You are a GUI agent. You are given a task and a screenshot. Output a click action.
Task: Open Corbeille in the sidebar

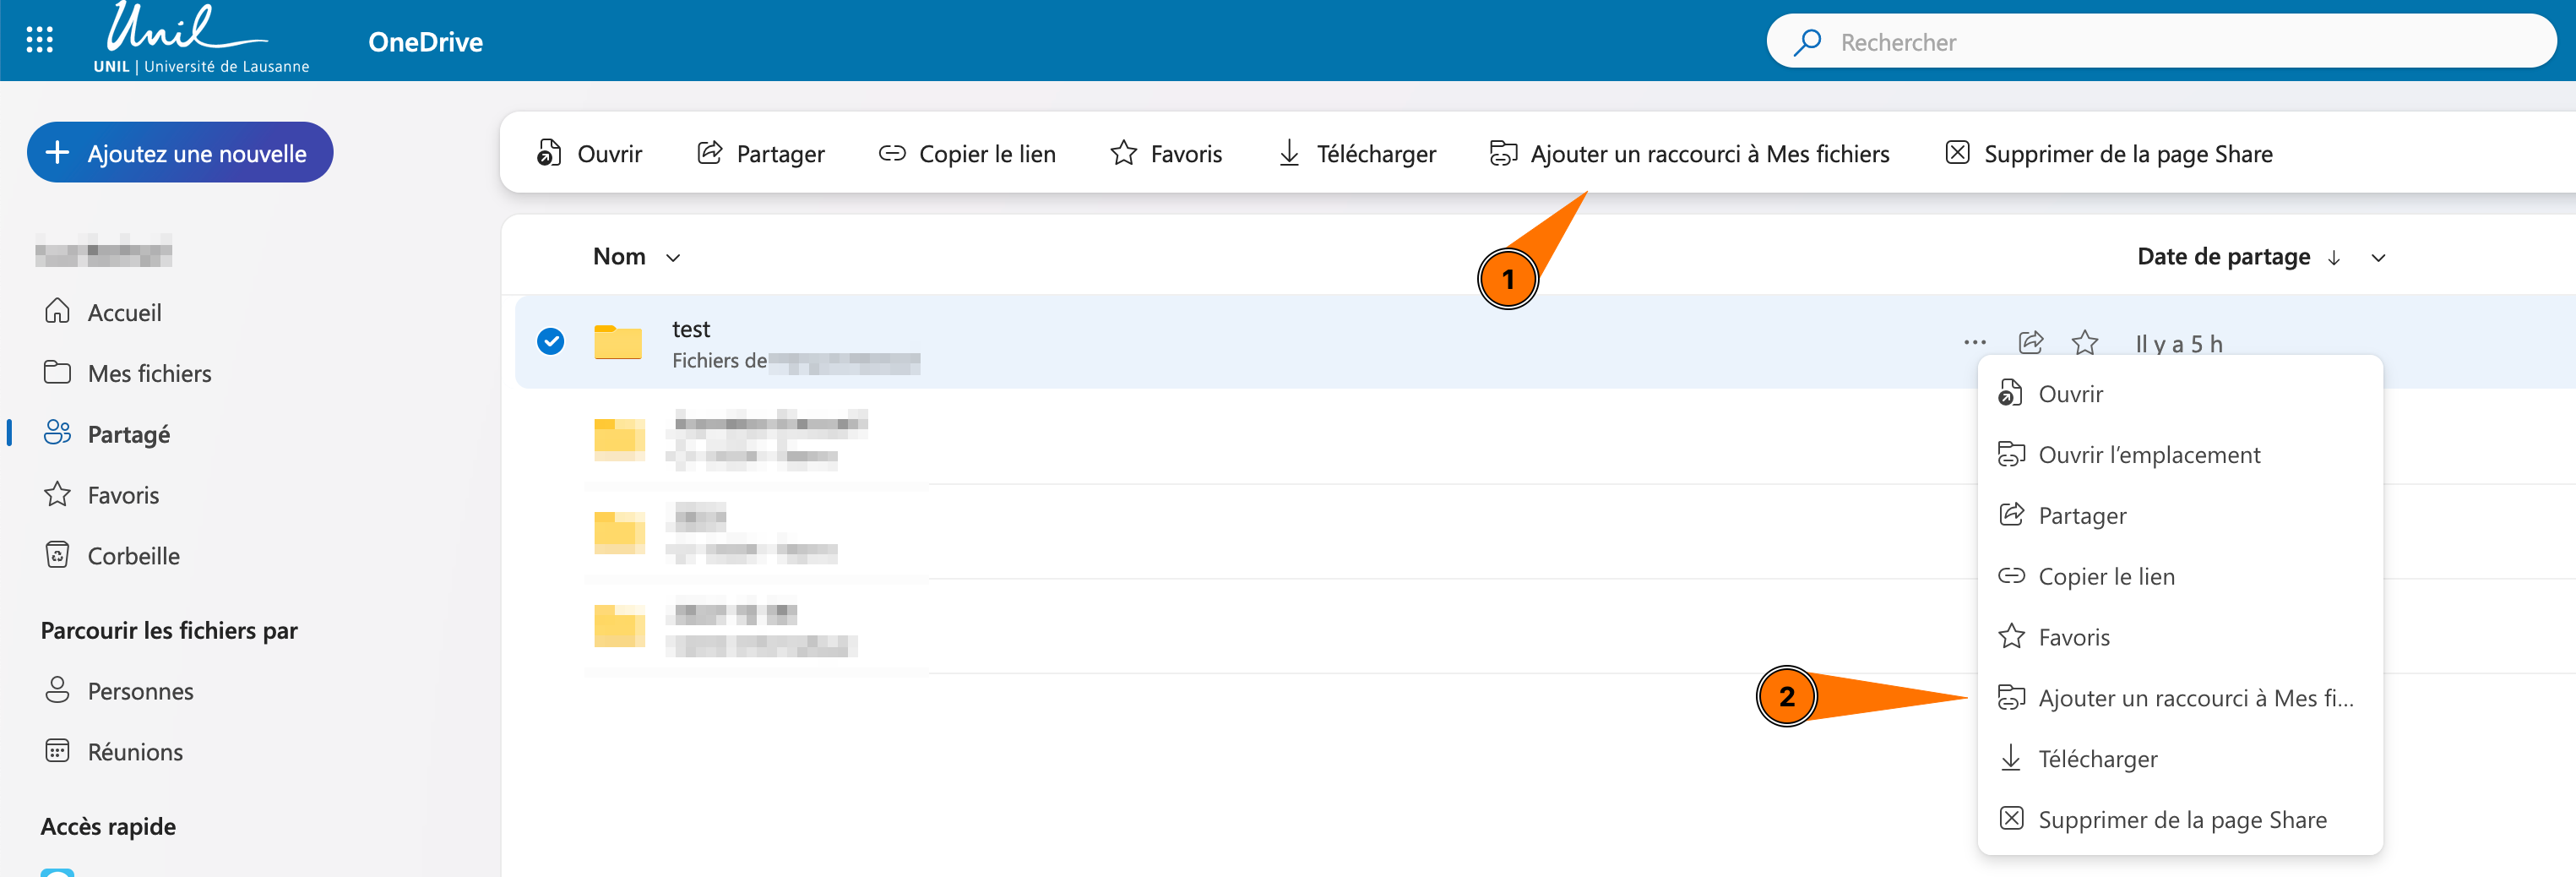(133, 556)
